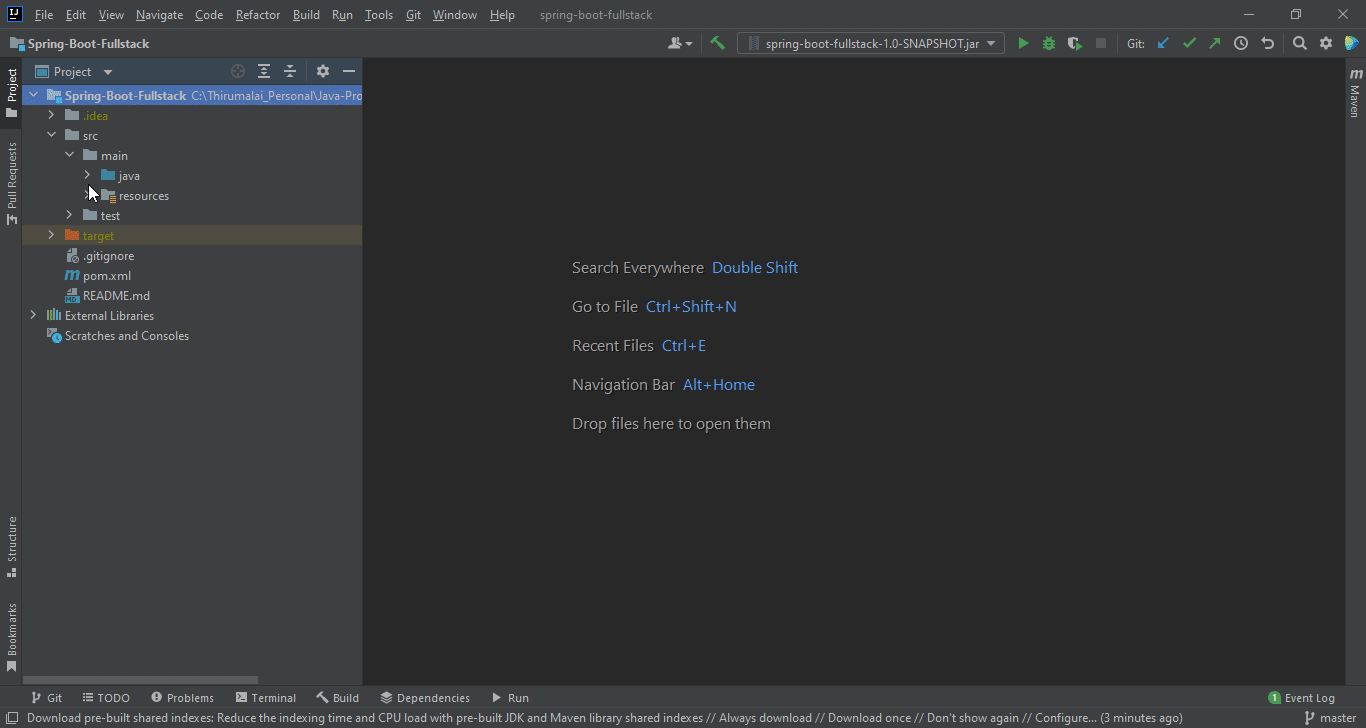
Task: Collapse the src folder
Action: pyautogui.click(x=51, y=135)
